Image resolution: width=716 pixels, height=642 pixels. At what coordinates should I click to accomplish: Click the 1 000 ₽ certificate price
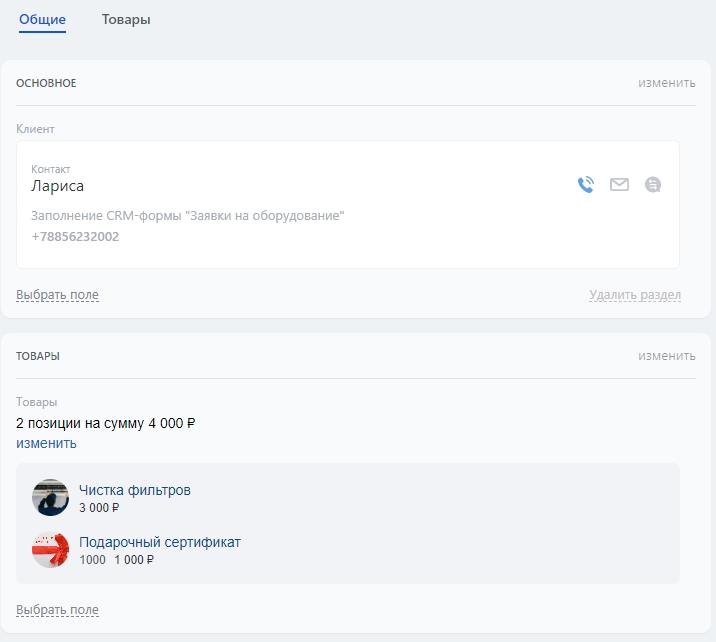coord(134,560)
